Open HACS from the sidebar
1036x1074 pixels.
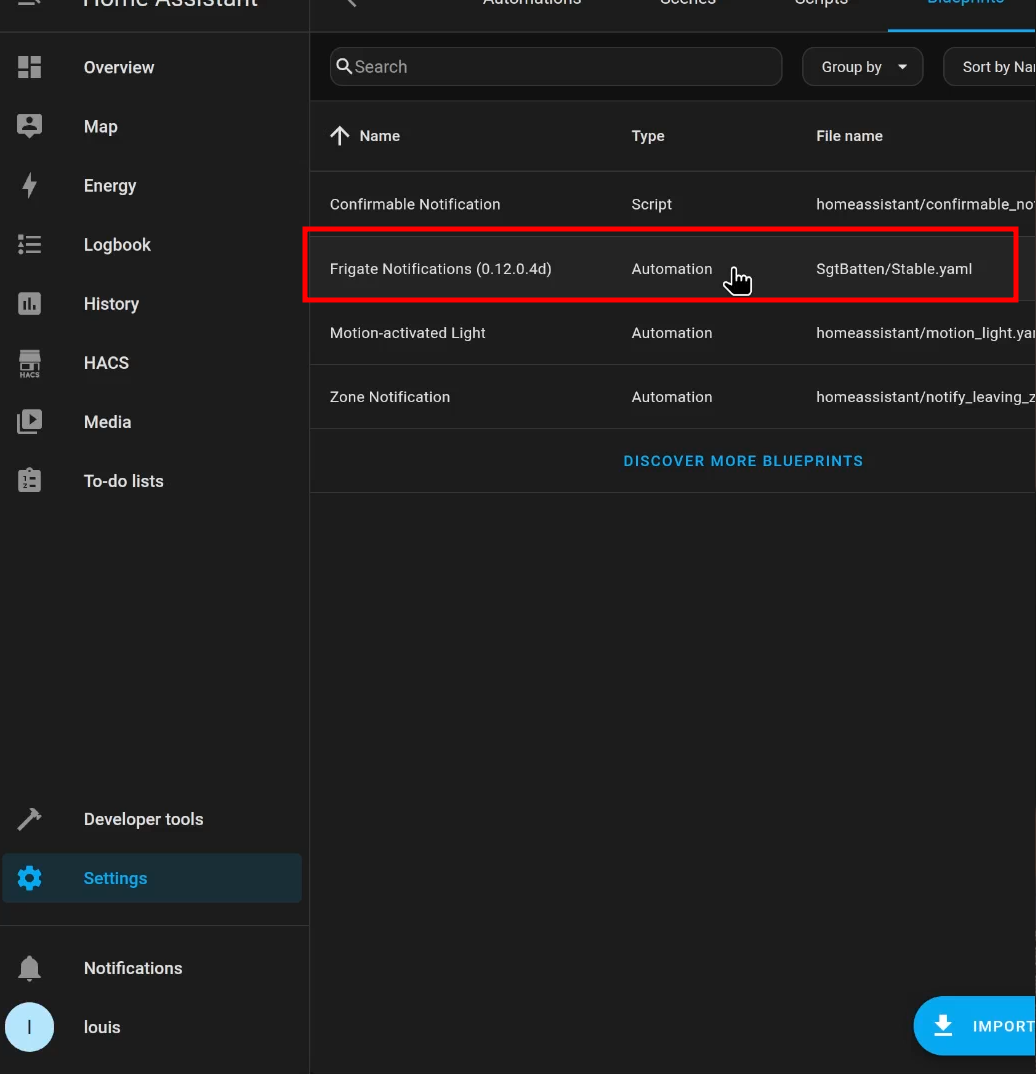point(152,363)
